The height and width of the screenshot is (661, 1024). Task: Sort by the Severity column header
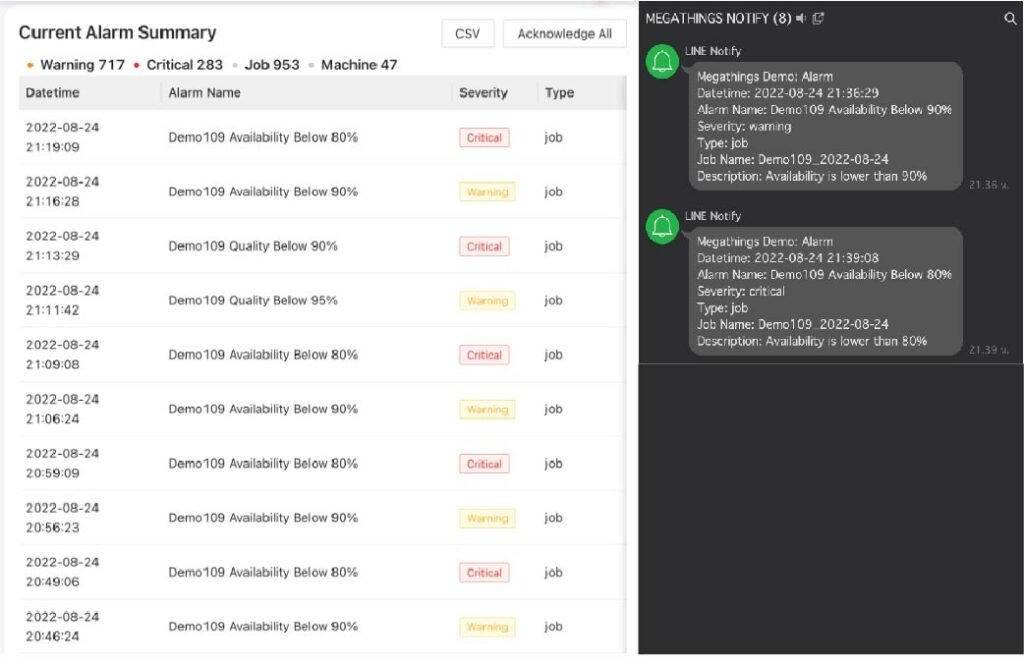(x=483, y=93)
